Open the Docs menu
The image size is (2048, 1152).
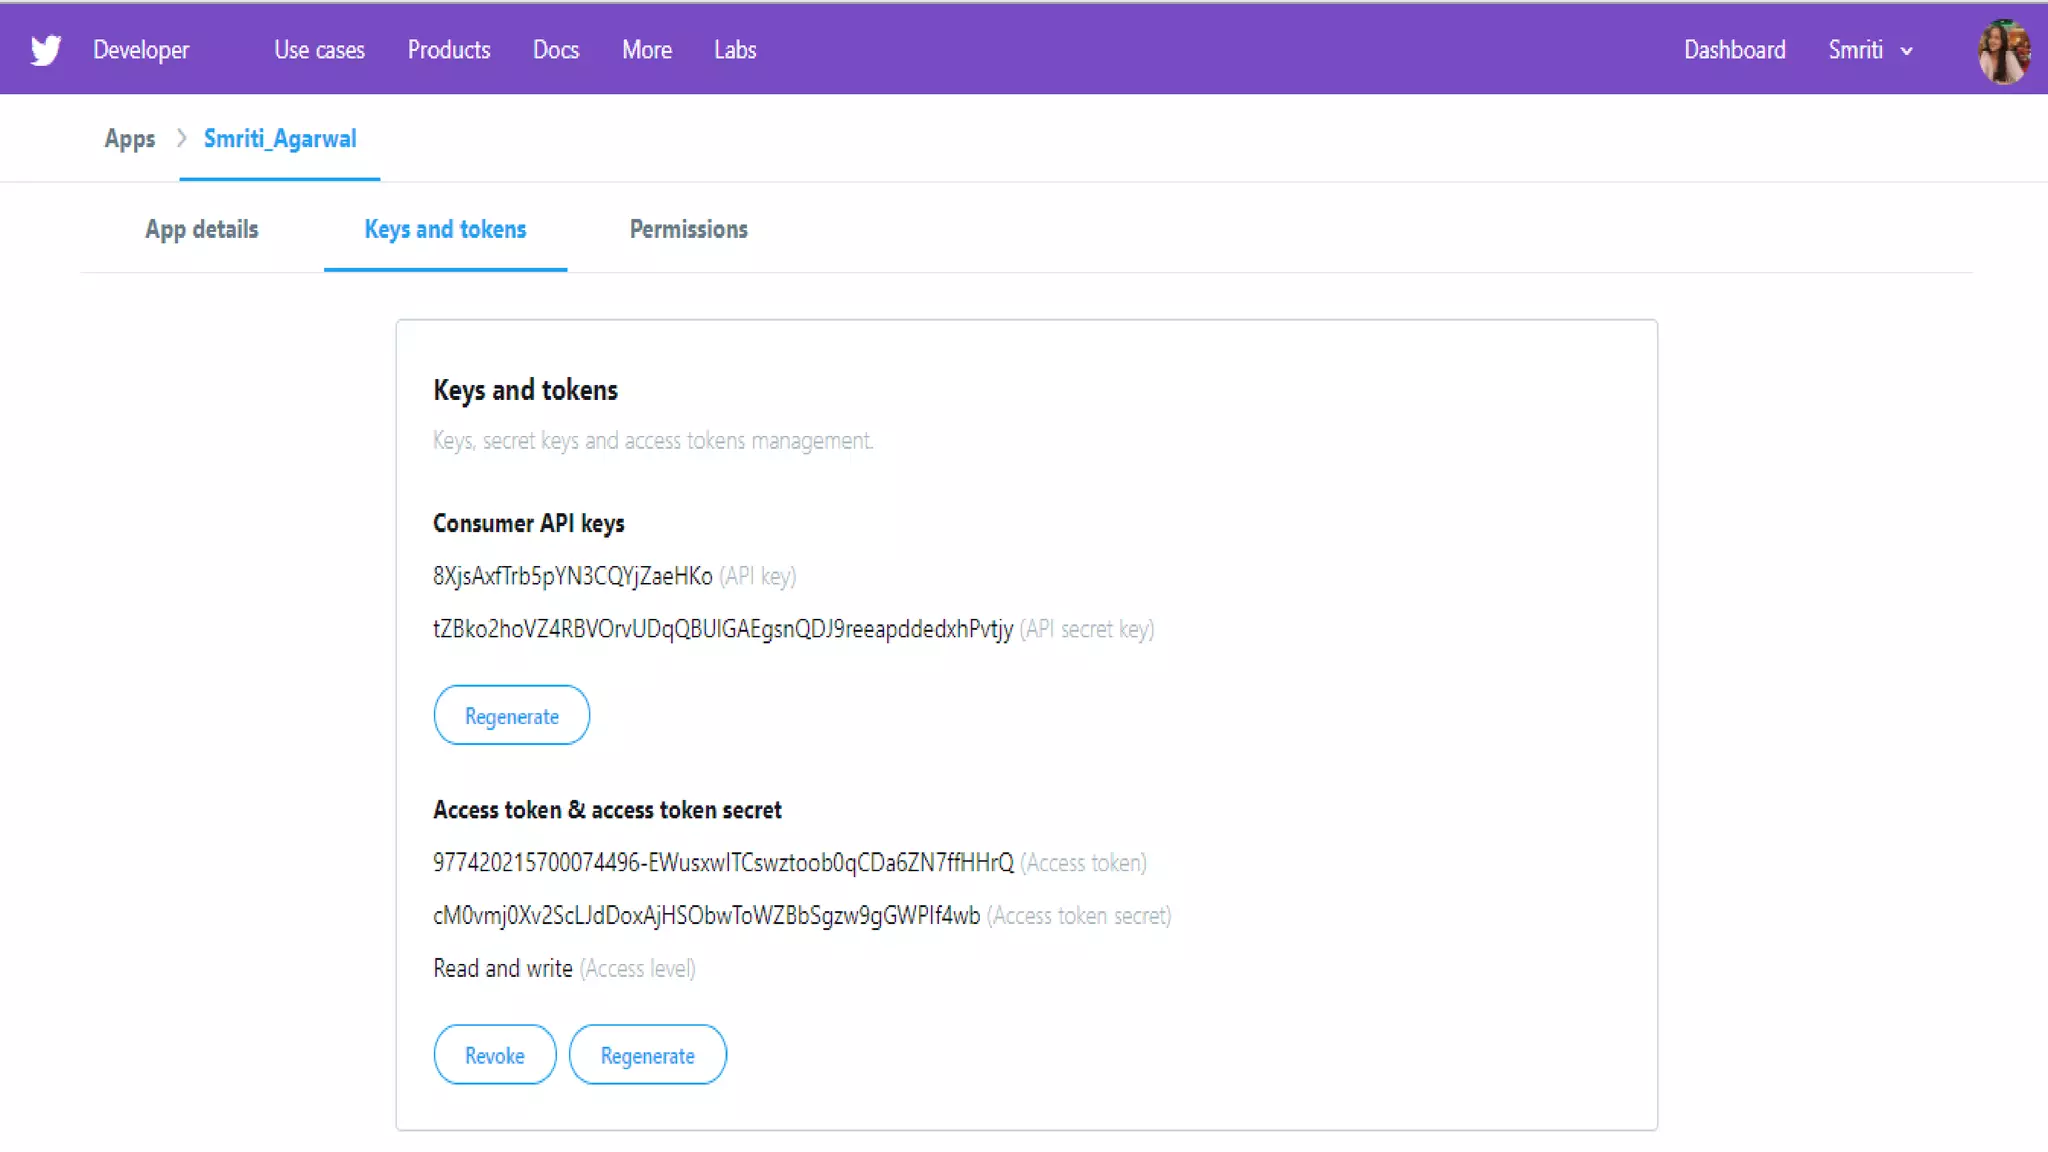[556, 50]
